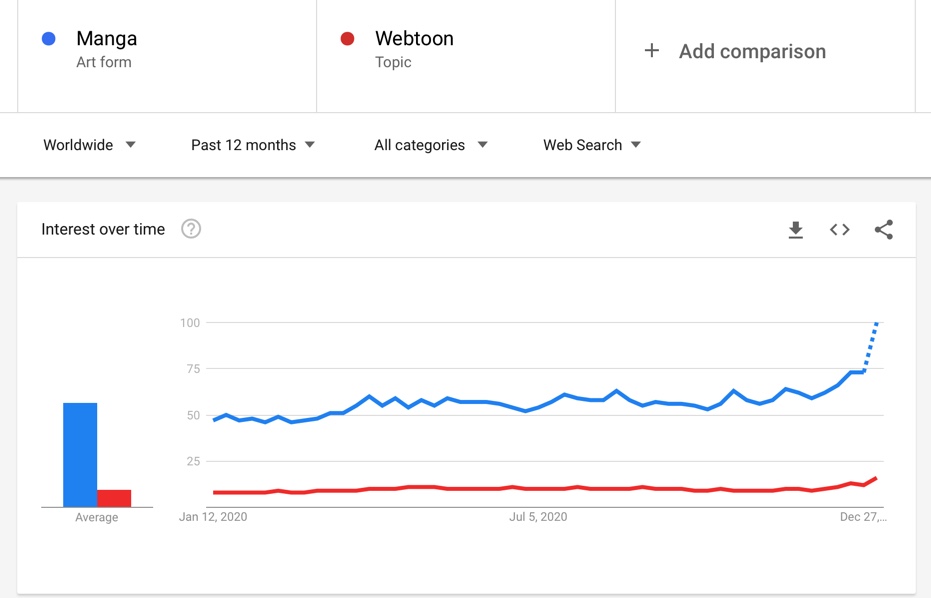Screen dimensions: 931x598
Task: Click the blue Manga average bar
Action: [x=80, y=455]
